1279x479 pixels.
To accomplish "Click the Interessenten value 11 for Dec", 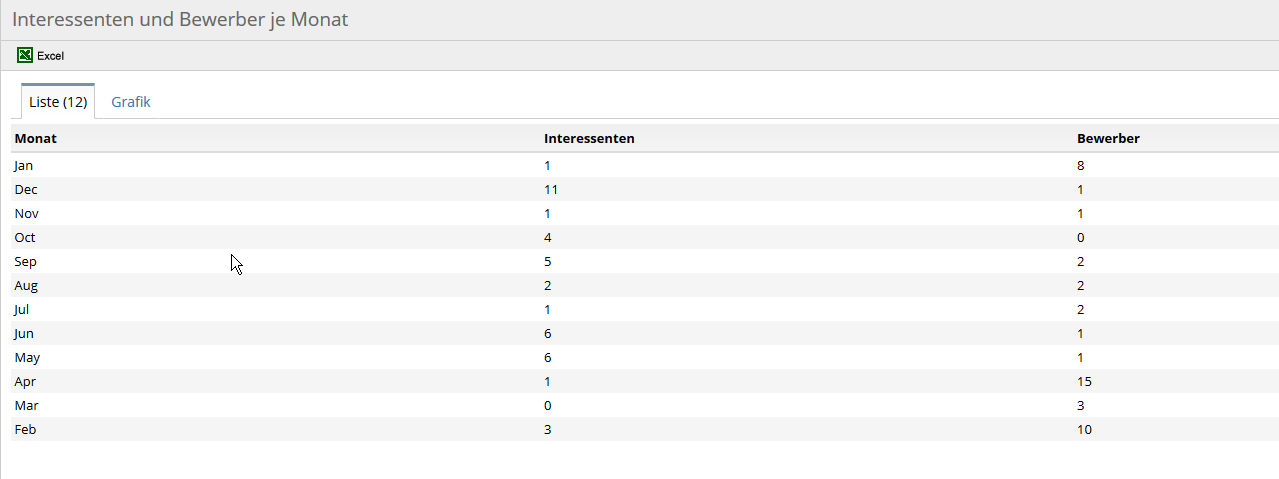I will [551, 189].
